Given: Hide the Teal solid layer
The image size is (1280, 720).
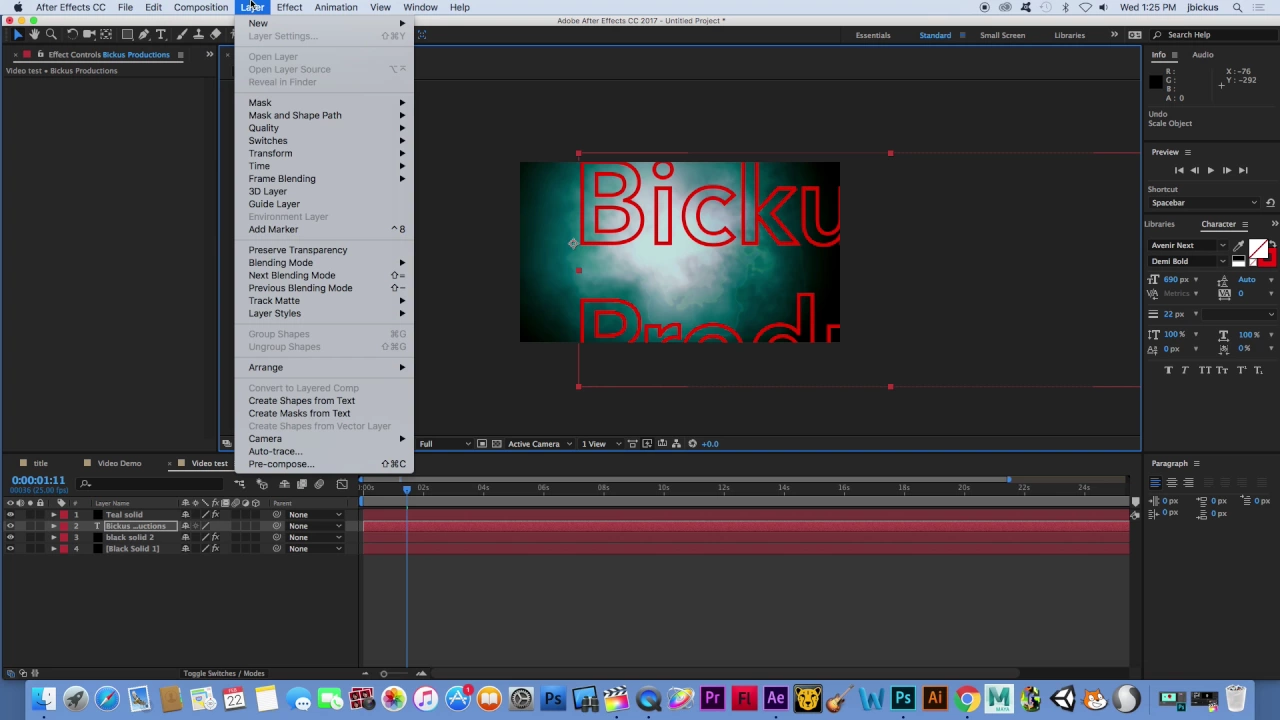Looking at the screenshot, I should 10,515.
